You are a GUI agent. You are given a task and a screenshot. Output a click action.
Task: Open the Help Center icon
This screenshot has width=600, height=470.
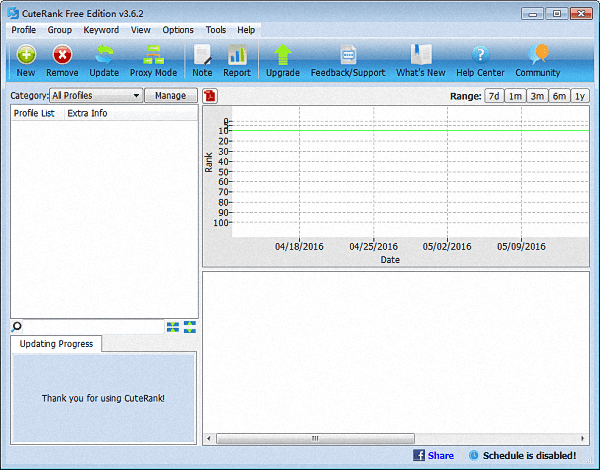pos(480,56)
